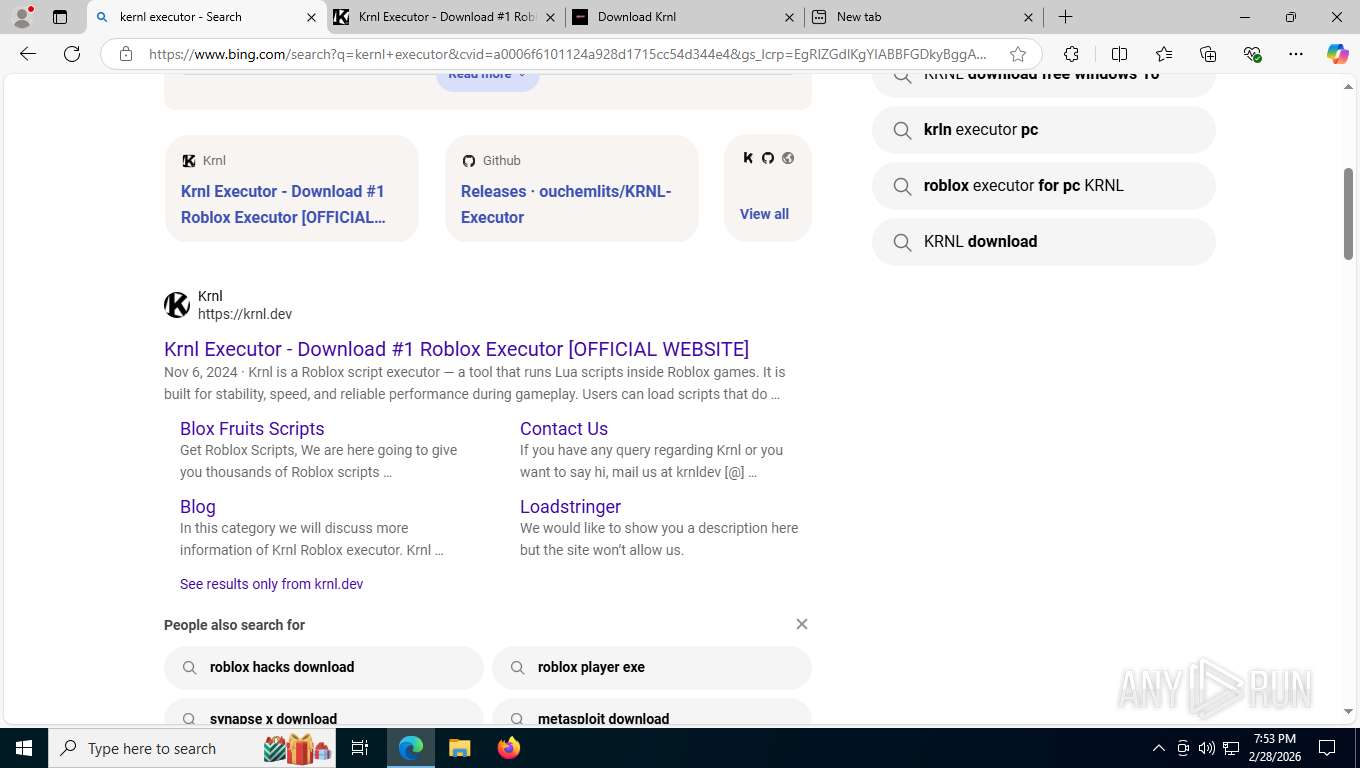Screen dimensions: 1360x768
Task: Close the kernl executor - Search tab
Action: (310, 17)
